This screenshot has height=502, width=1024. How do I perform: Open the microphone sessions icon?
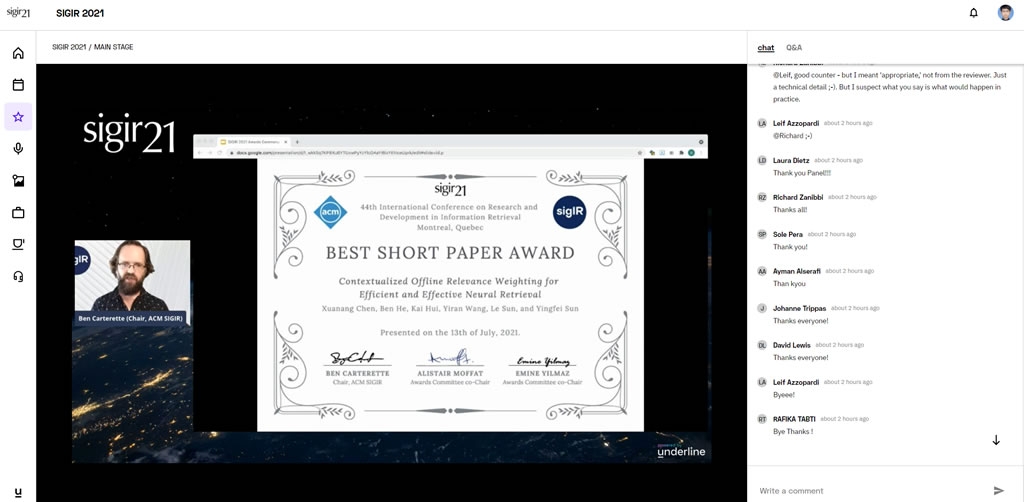coord(18,149)
